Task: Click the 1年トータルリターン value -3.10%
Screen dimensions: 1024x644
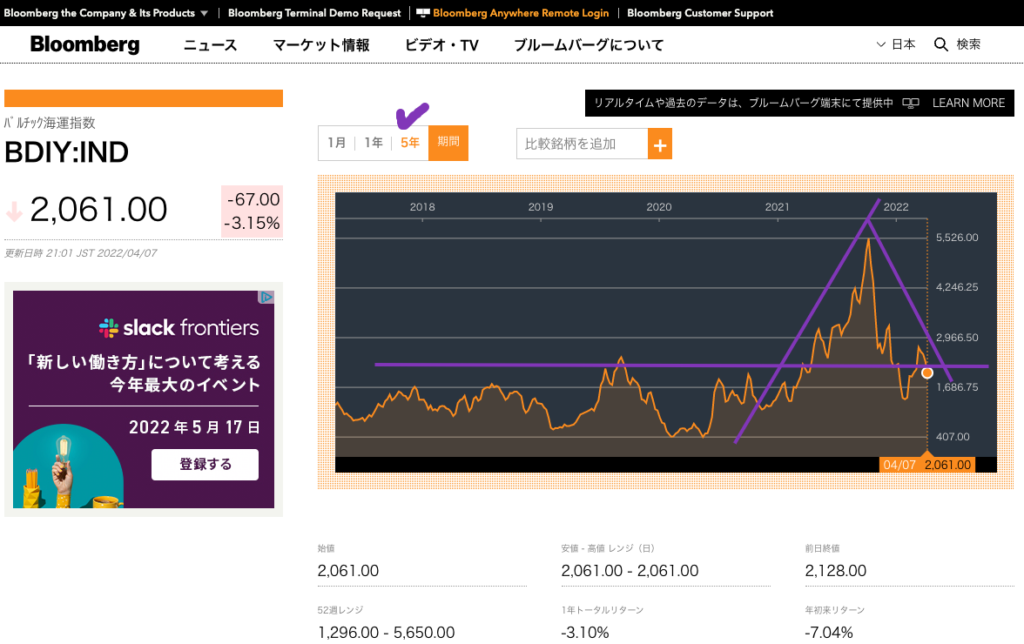Action: click(585, 632)
